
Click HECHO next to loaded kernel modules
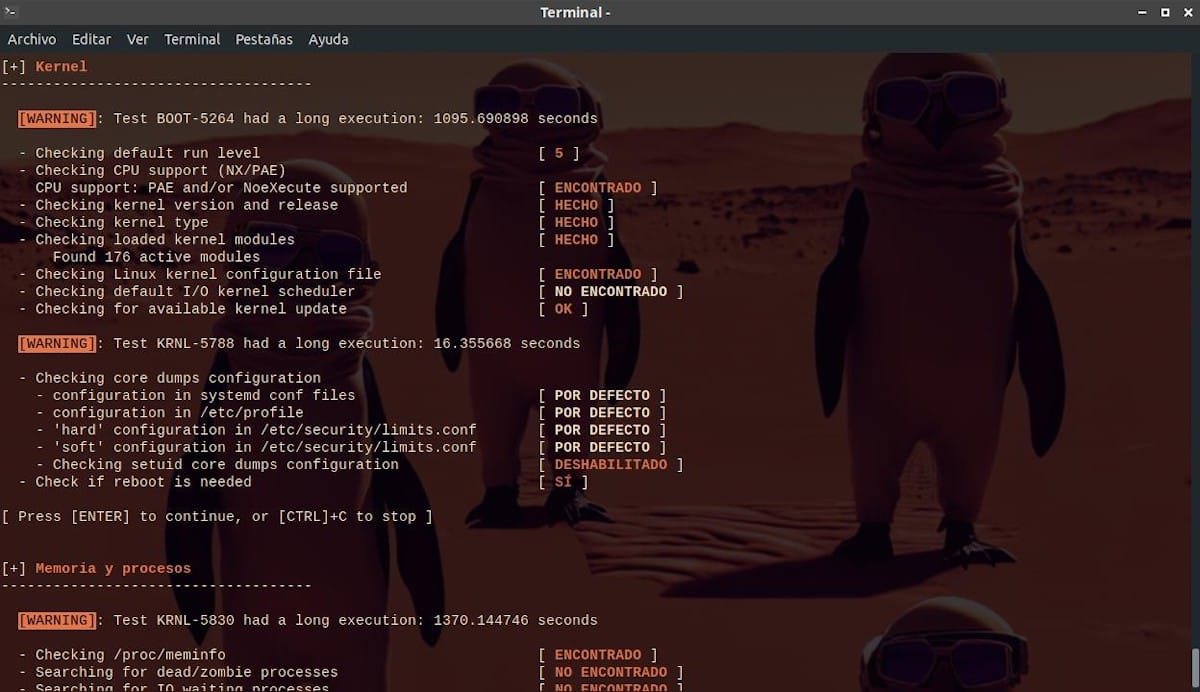pos(576,240)
